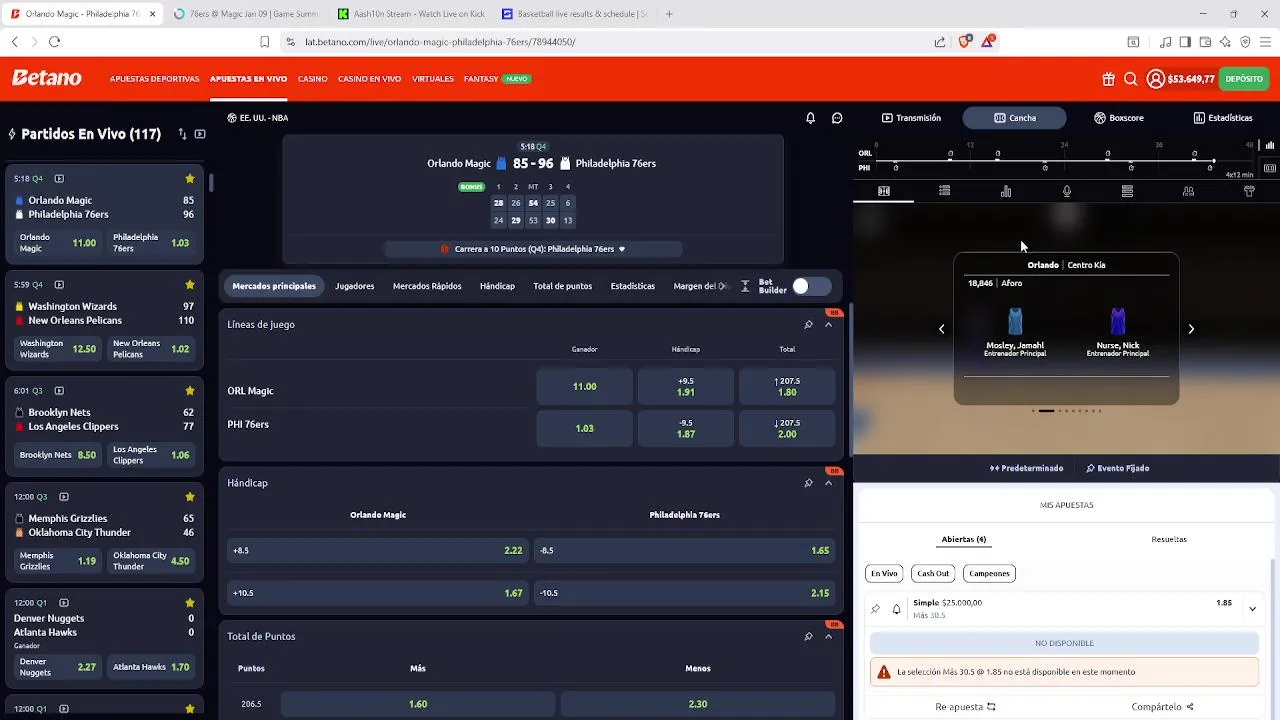Select the play-by-play list icon

(944, 191)
